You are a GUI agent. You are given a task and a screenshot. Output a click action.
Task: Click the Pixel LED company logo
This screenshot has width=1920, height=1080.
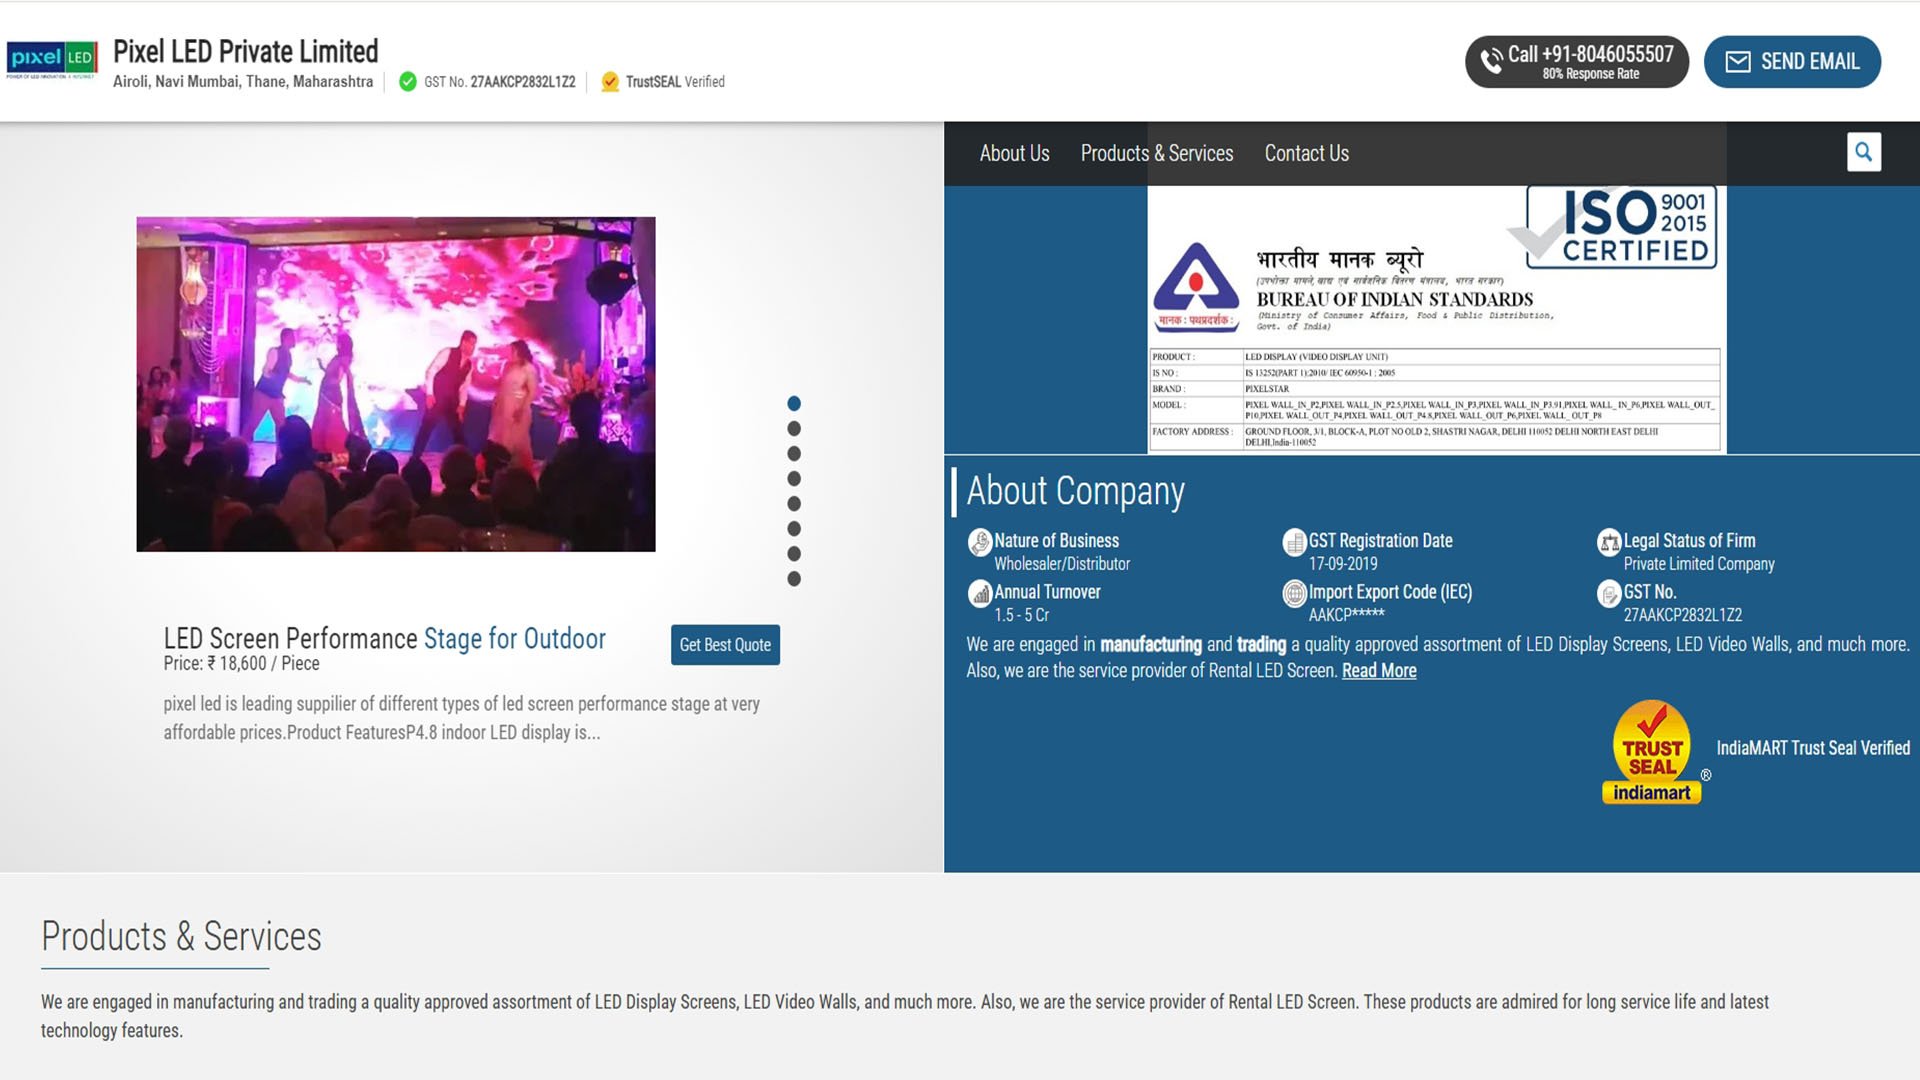point(52,59)
